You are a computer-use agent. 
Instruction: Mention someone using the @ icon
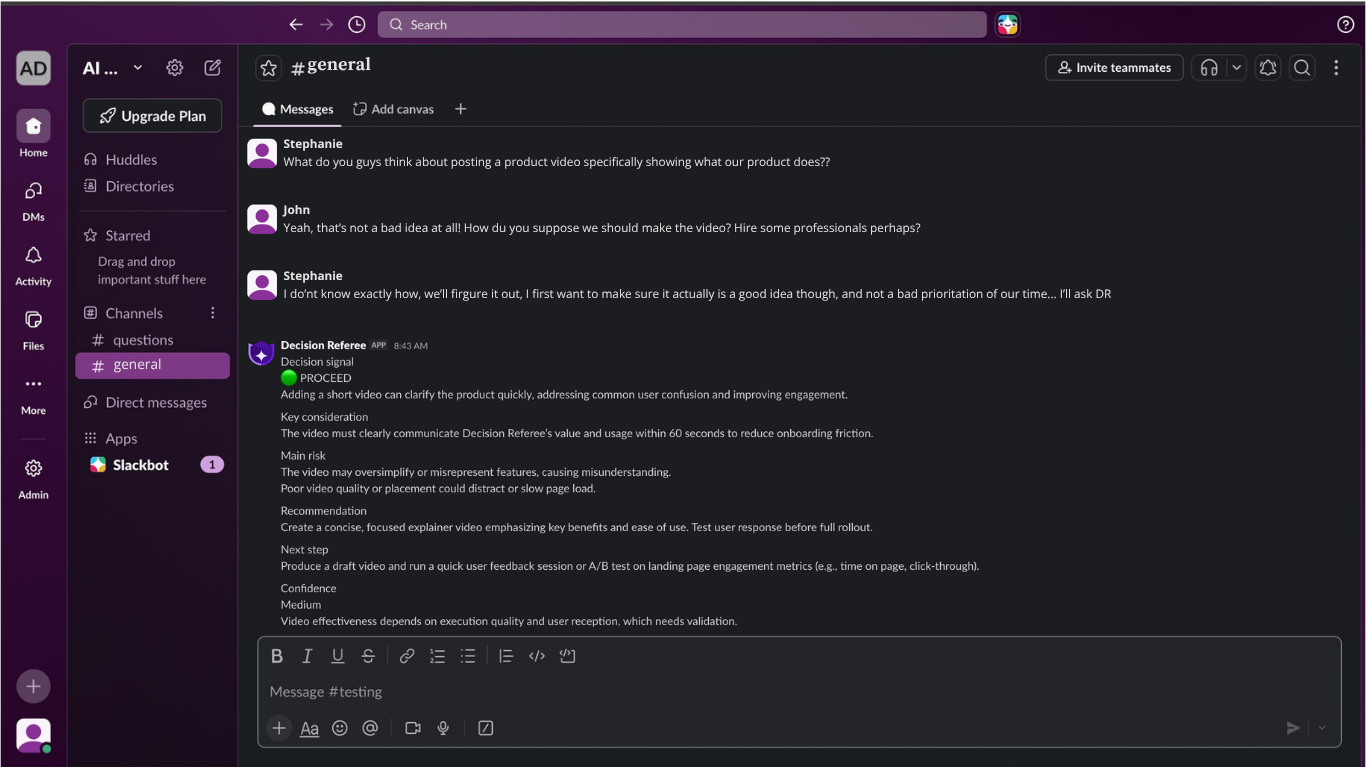370,728
